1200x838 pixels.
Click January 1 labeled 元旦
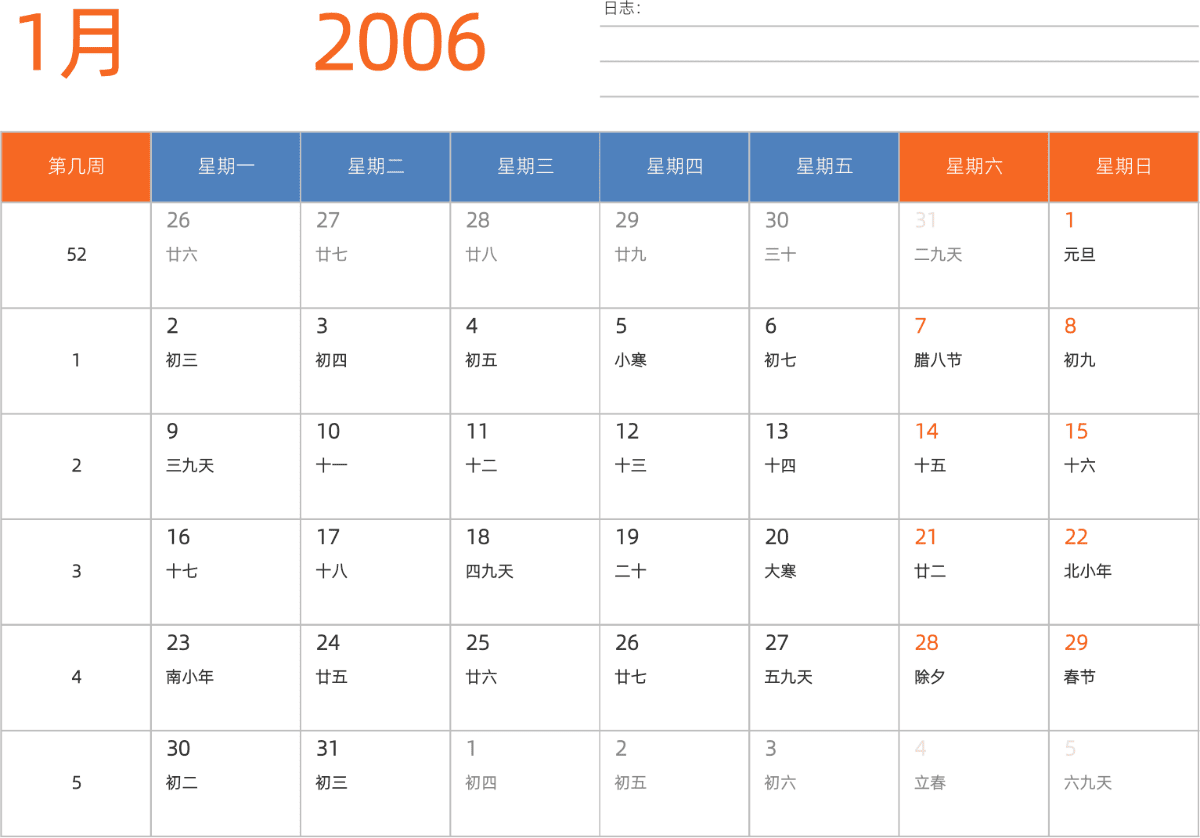click(1124, 255)
